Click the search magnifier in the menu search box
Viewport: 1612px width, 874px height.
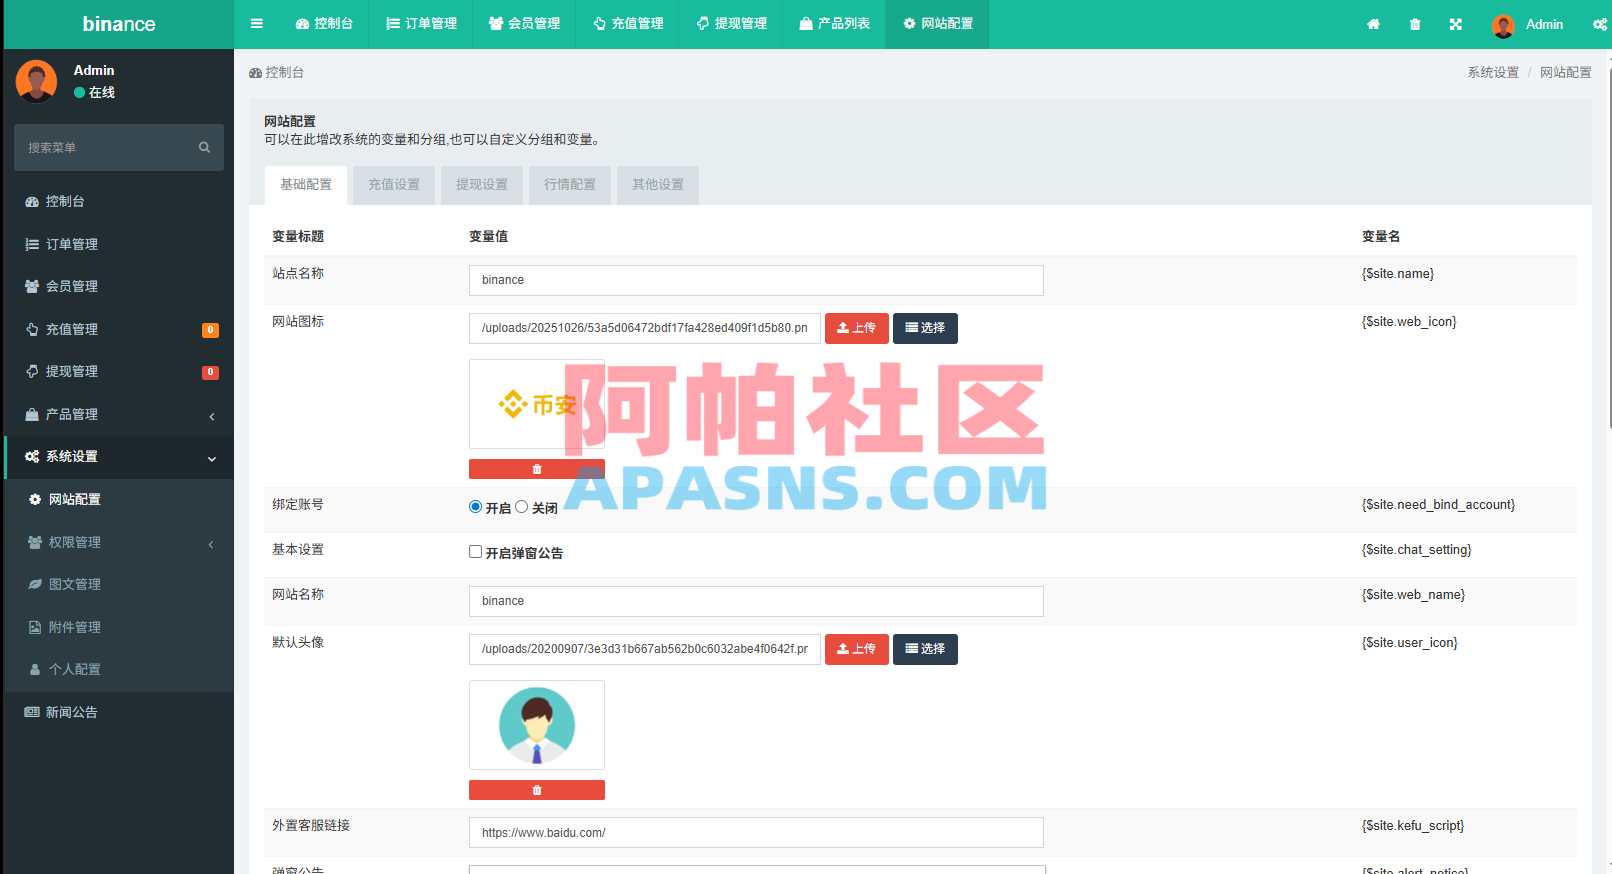click(x=204, y=147)
